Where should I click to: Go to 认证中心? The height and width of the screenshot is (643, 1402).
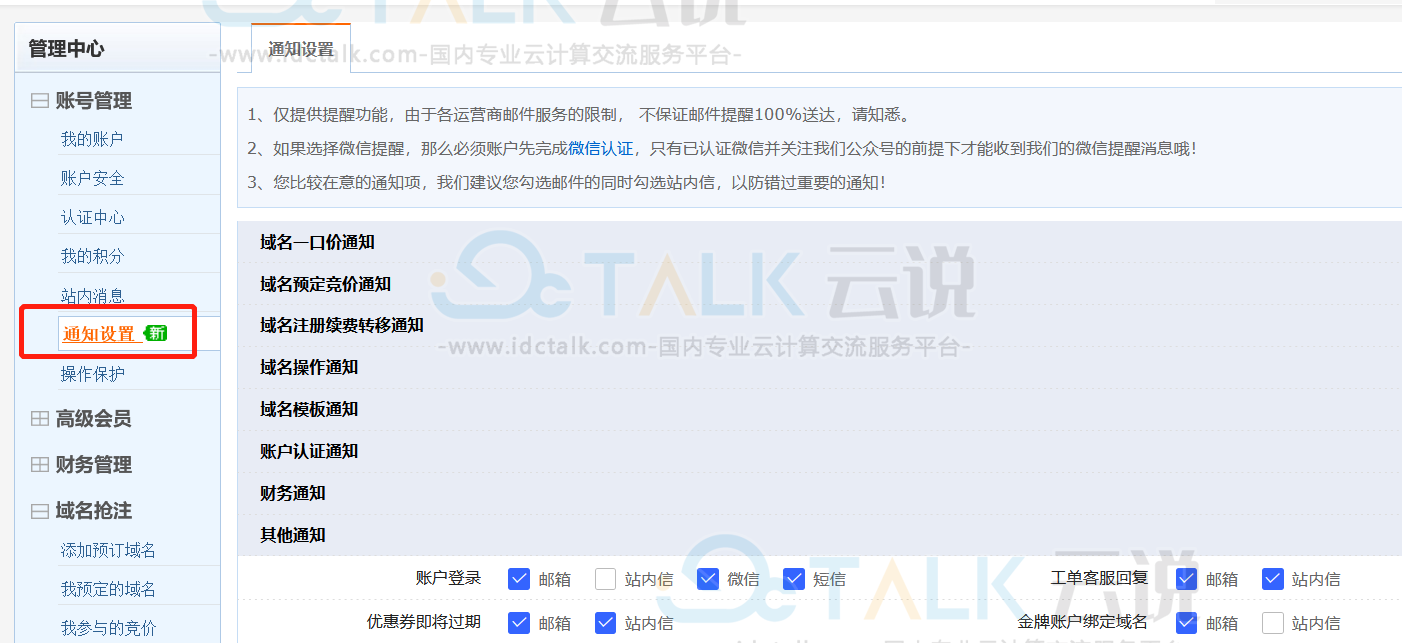(92, 217)
